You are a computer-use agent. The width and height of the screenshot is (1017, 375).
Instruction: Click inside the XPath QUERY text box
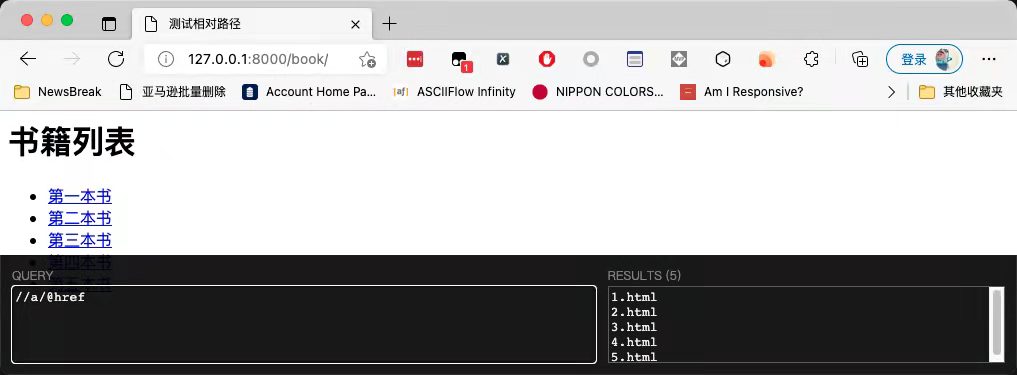tap(304, 324)
